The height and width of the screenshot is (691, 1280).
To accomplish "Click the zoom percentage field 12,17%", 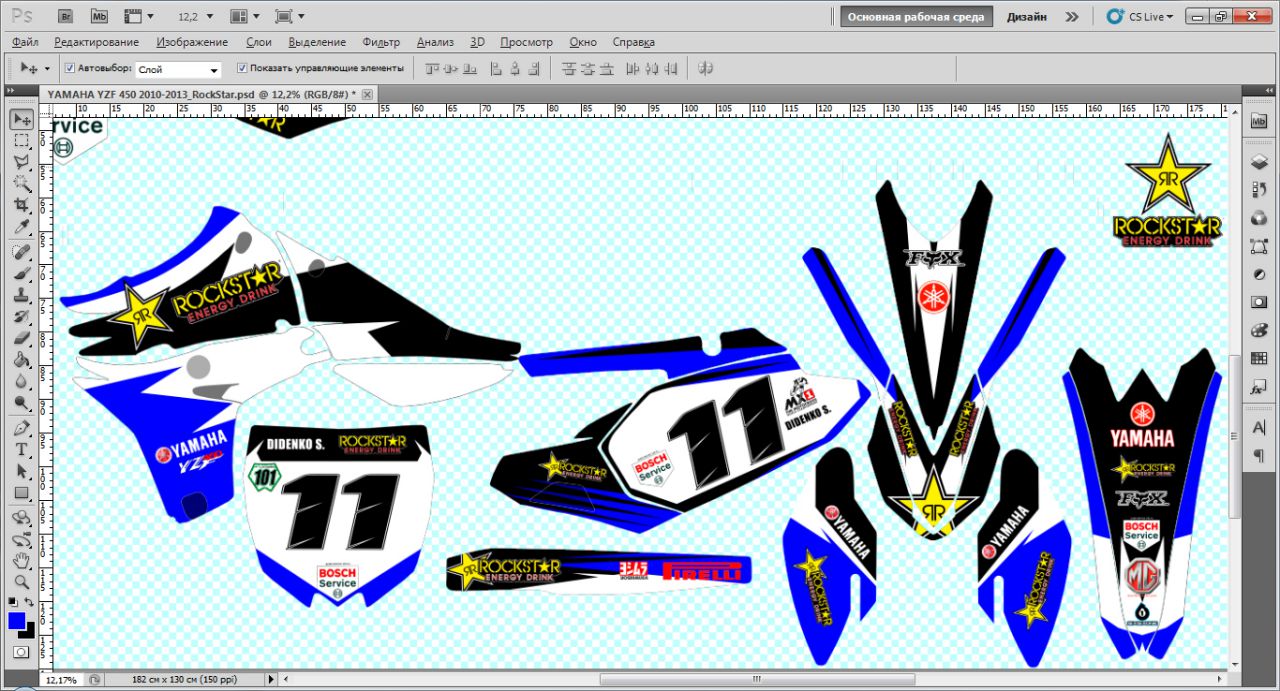I will click(59, 680).
